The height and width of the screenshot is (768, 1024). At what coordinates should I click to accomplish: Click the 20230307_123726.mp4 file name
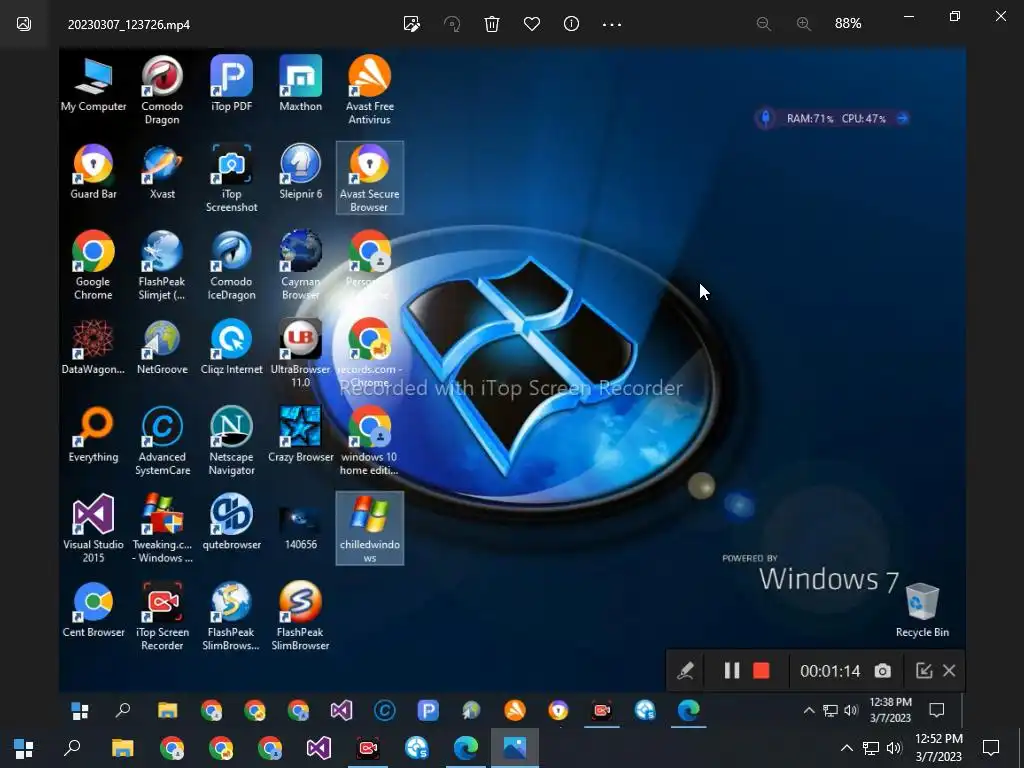click(x=129, y=25)
